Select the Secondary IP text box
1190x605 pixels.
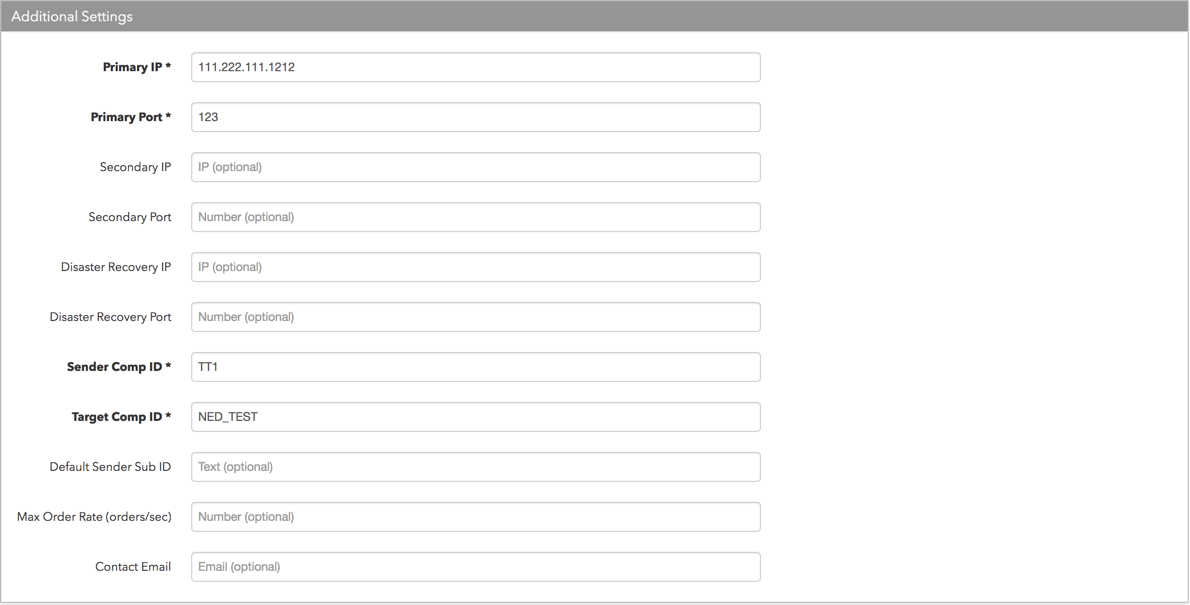click(x=475, y=167)
